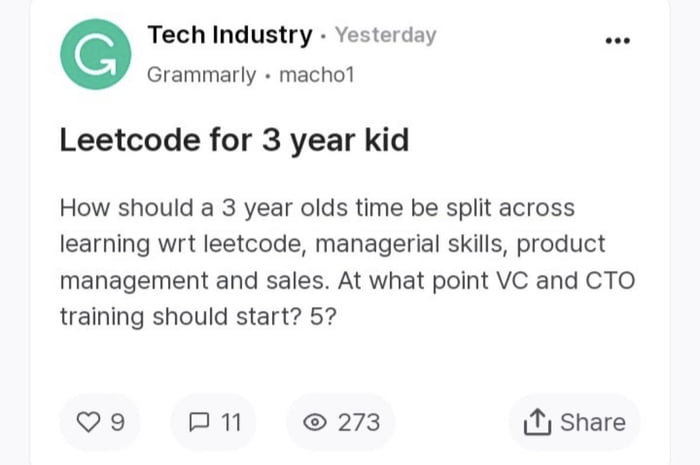The height and width of the screenshot is (465, 700).
Task: Click the Yesterday timestamp
Action: [x=386, y=35]
